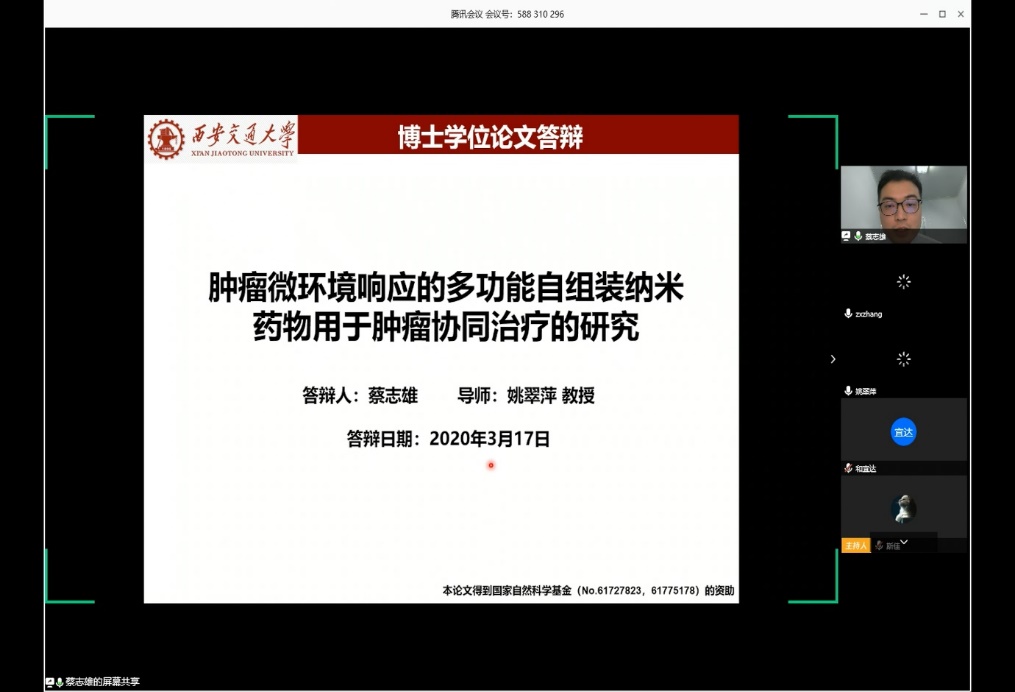Click the screen-share icon in bottom-left status bar
The height and width of the screenshot is (692, 1015).
(x=49, y=682)
